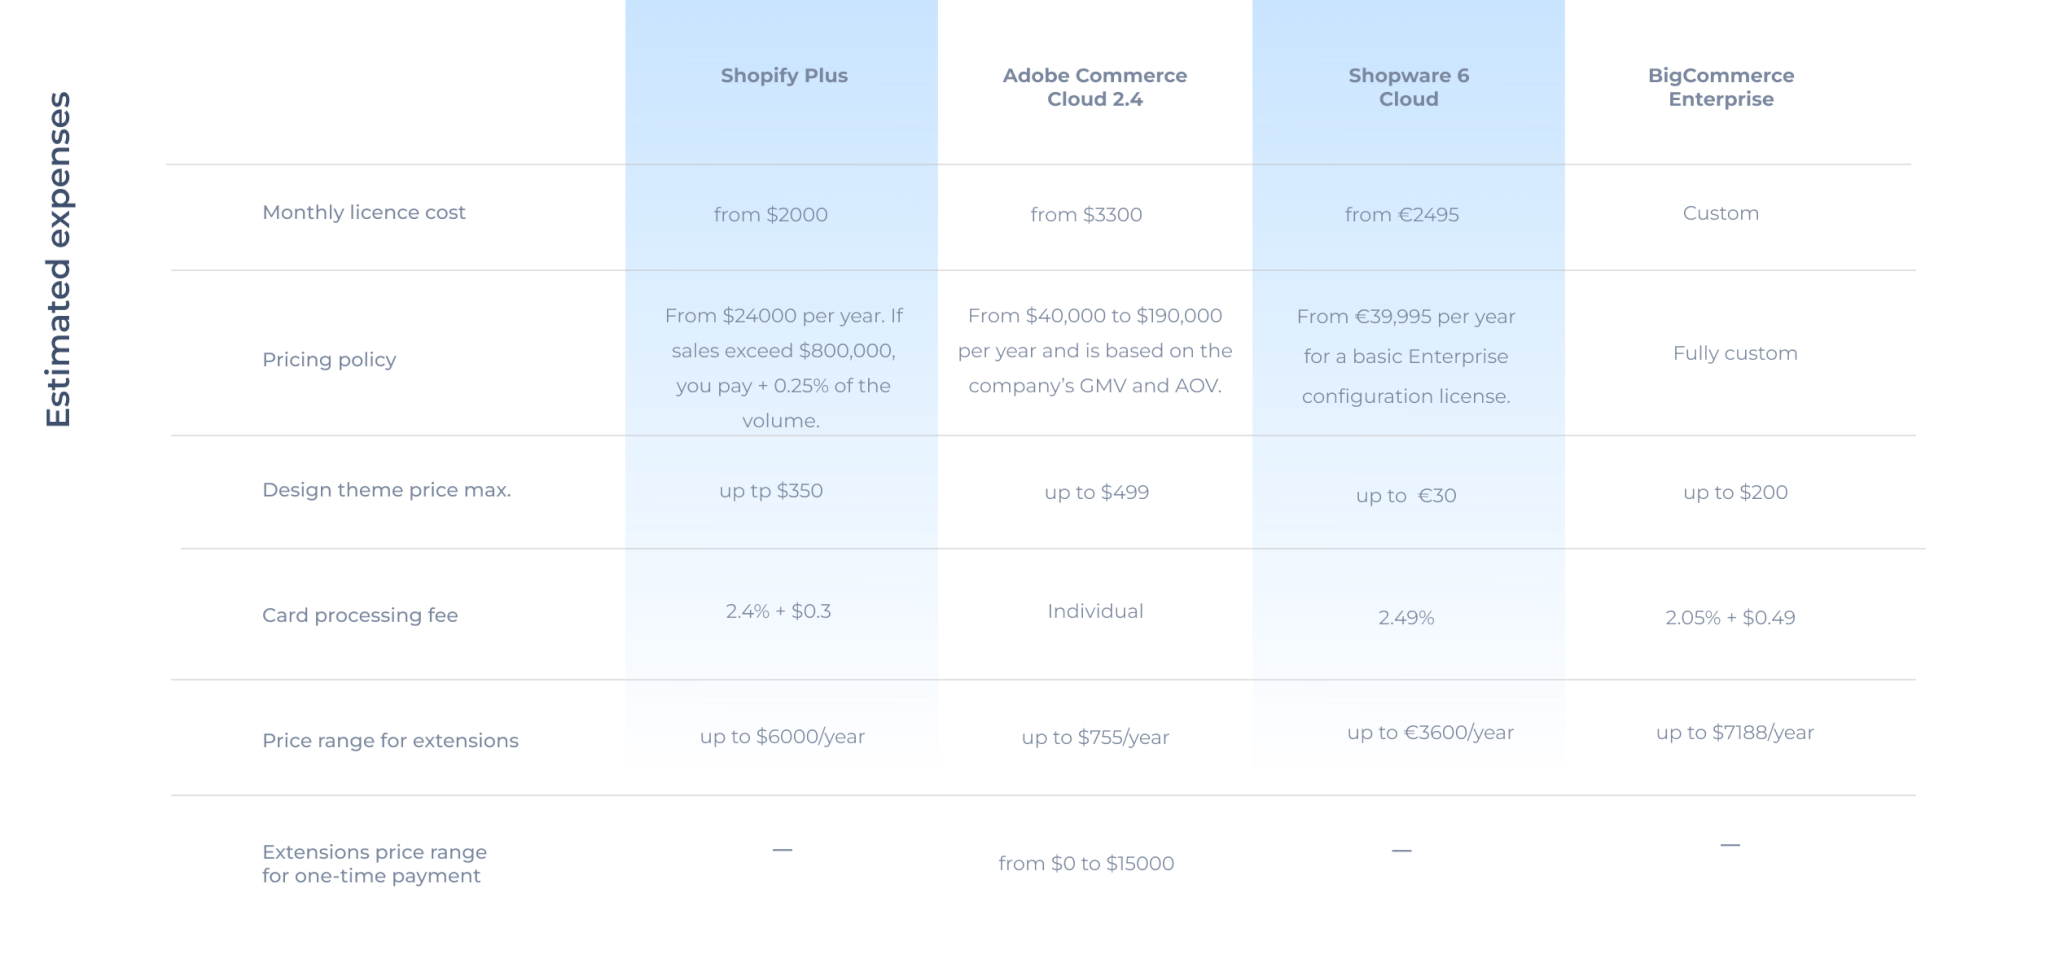
Task: Click the 'from $3300' Adobe licence cell
Action: [1086, 214]
